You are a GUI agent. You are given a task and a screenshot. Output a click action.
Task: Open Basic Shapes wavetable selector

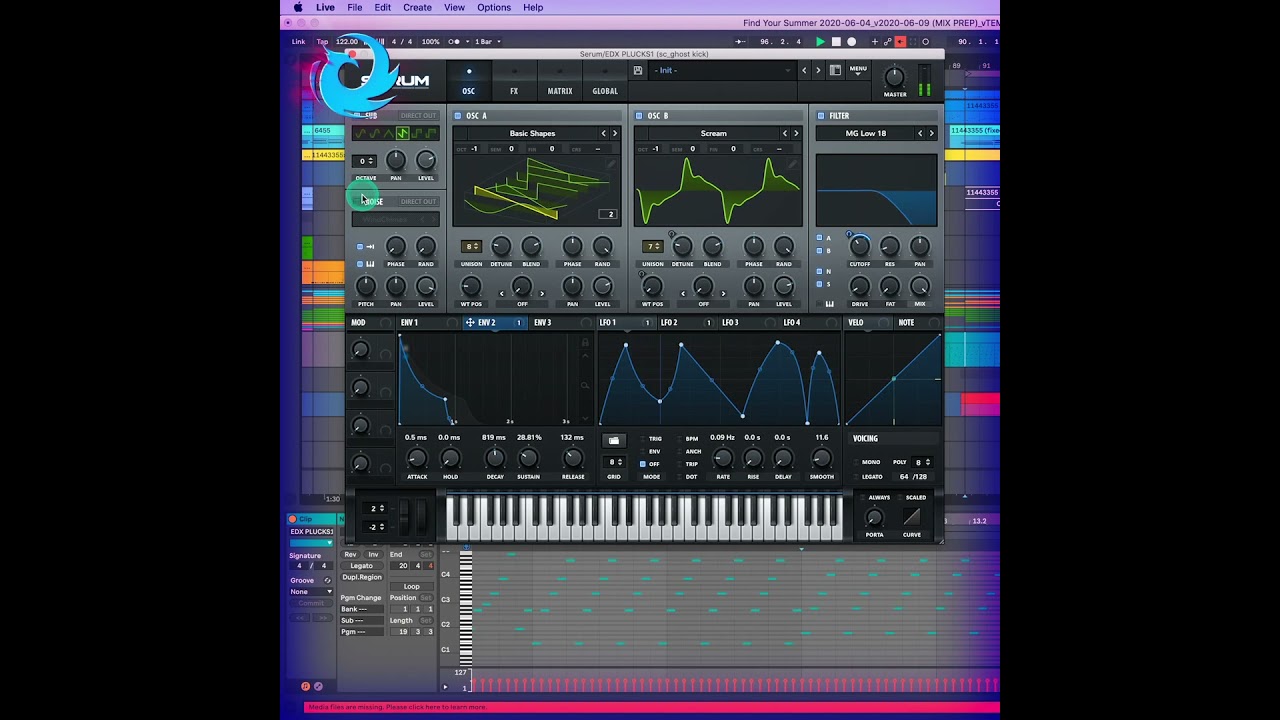coord(532,133)
